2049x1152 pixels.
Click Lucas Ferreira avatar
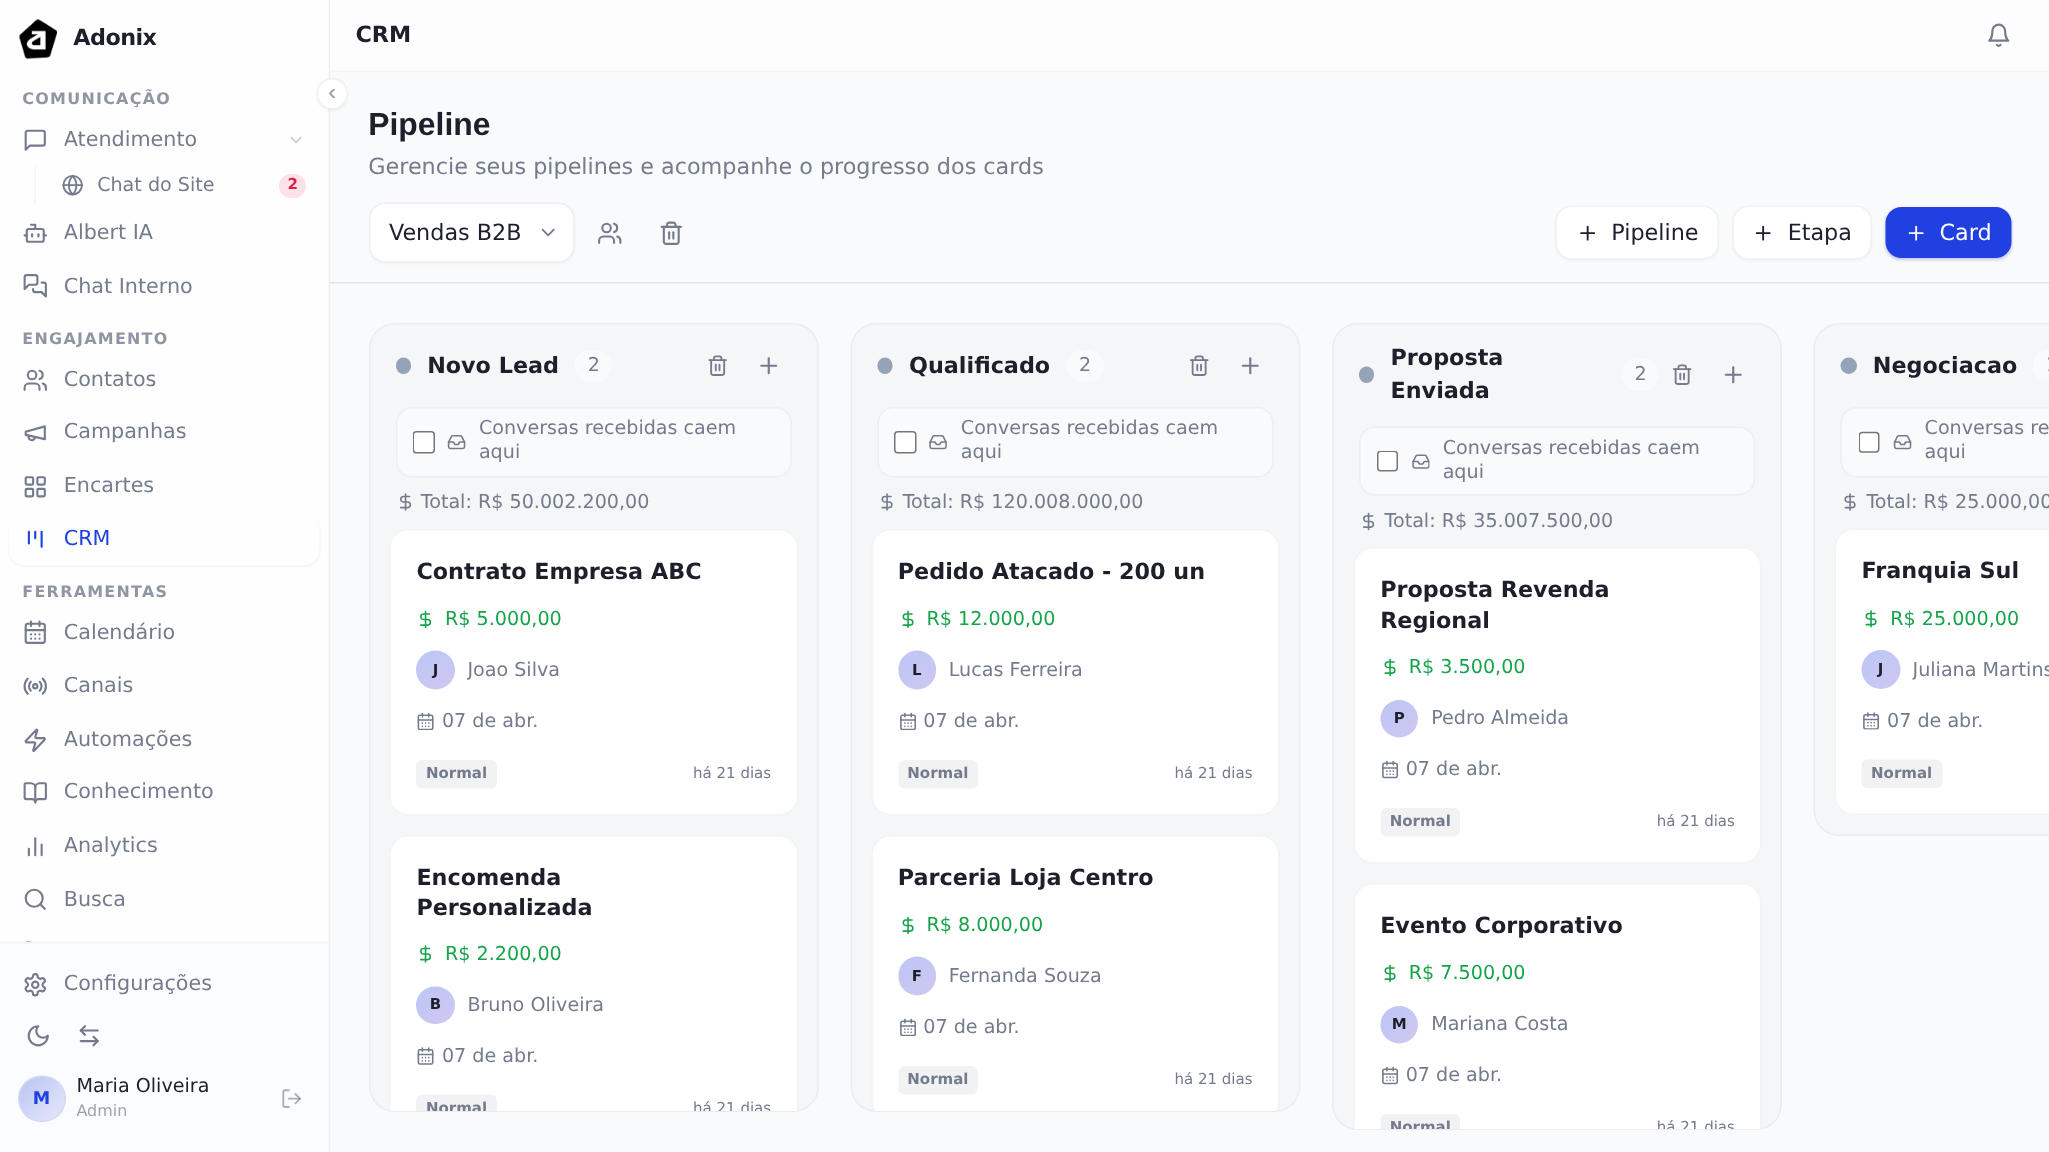(917, 670)
